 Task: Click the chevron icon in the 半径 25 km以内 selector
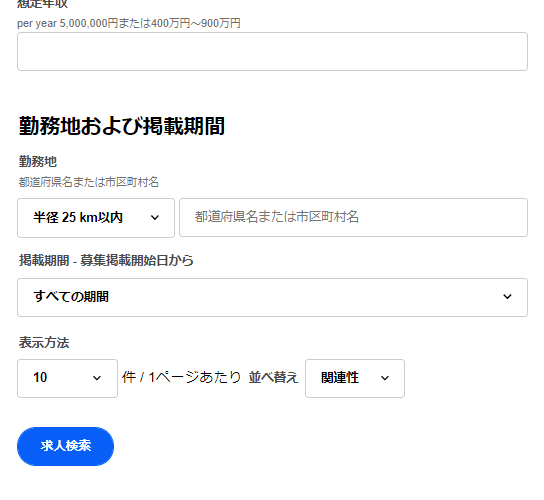tap(155, 218)
